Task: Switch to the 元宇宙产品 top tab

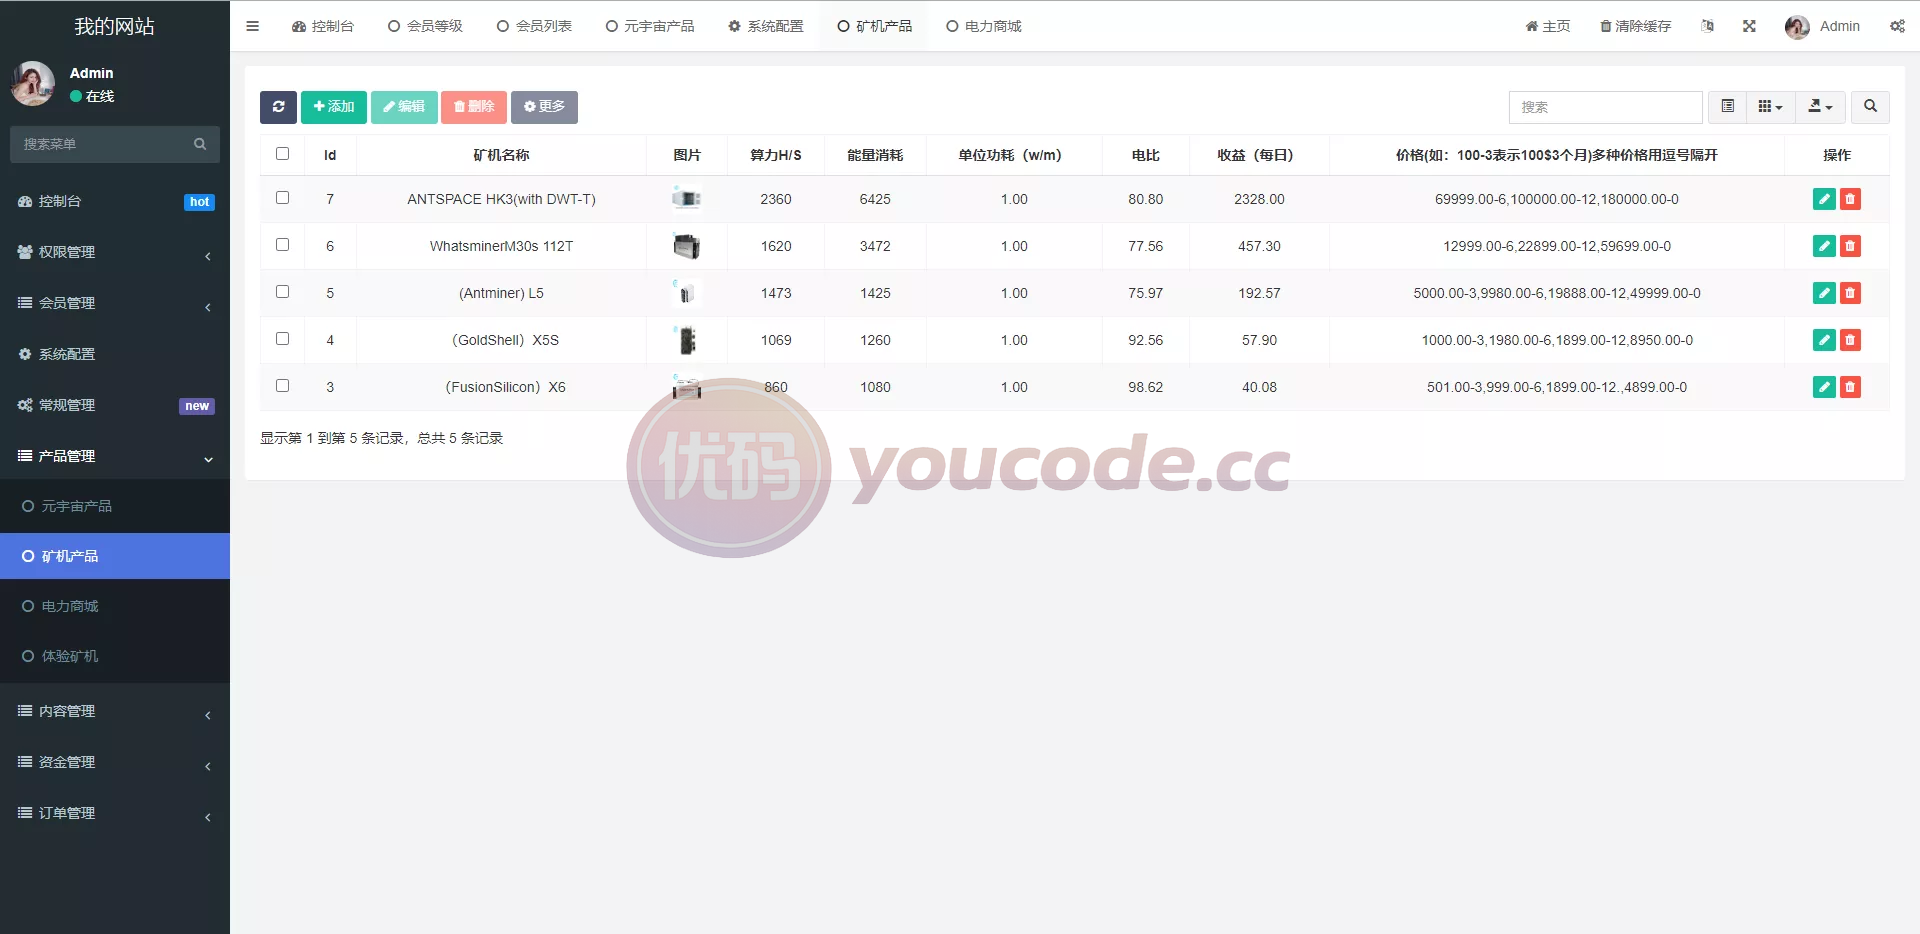Action: click(x=650, y=26)
